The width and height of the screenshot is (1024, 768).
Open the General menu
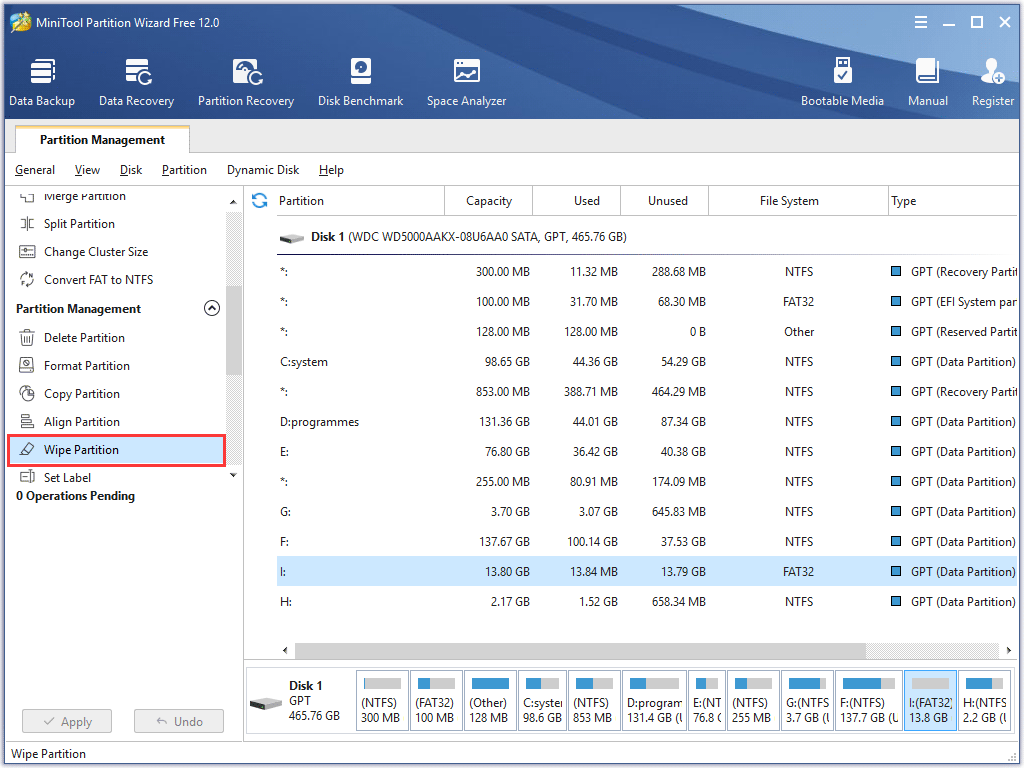35,170
